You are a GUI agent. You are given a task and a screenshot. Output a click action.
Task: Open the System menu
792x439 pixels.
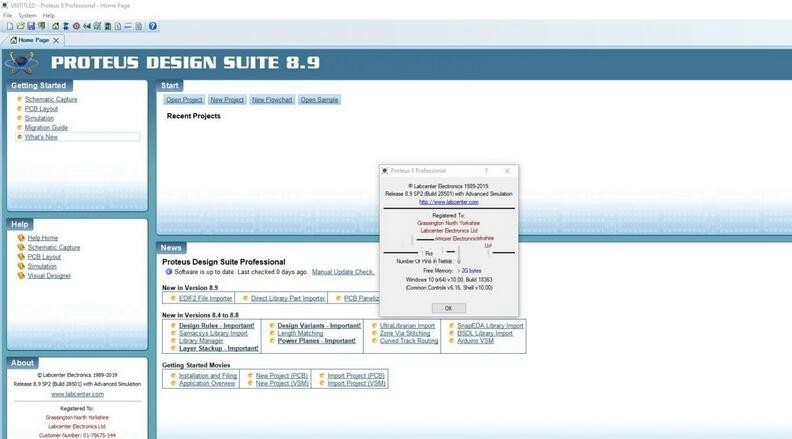pyautogui.click(x=27, y=16)
